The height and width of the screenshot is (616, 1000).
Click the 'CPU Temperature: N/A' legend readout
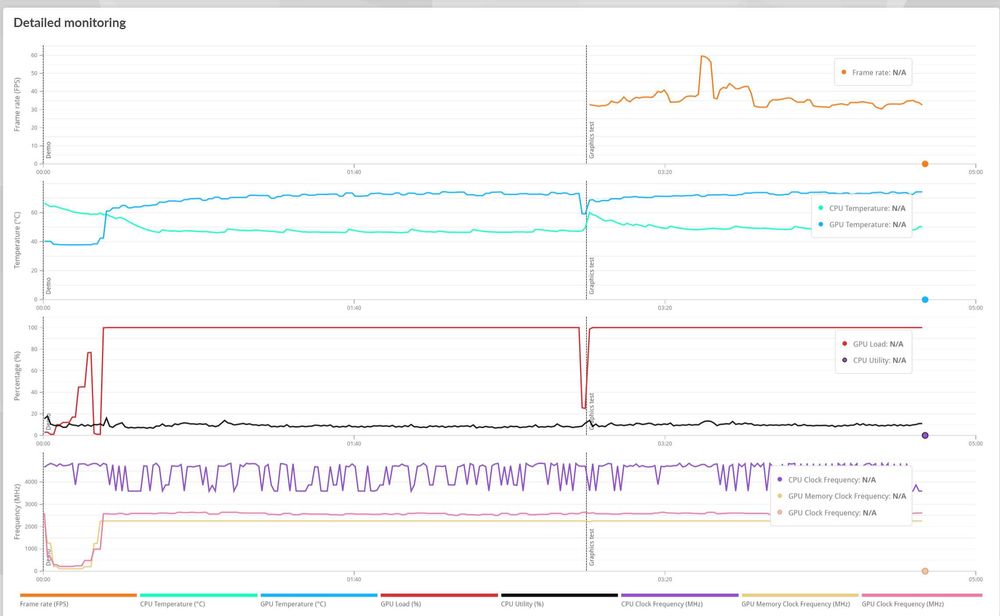click(x=862, y=209)
